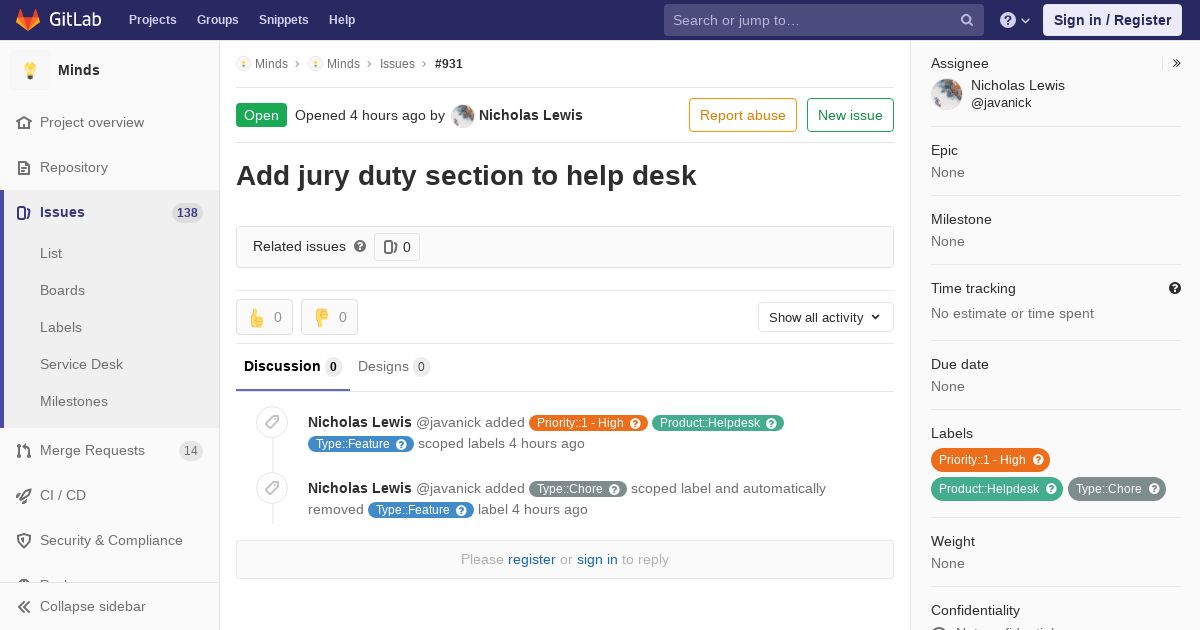Click the #931 breadcrumb item
Viewport: 1200px width, 630px height.
tap(449, 63)
